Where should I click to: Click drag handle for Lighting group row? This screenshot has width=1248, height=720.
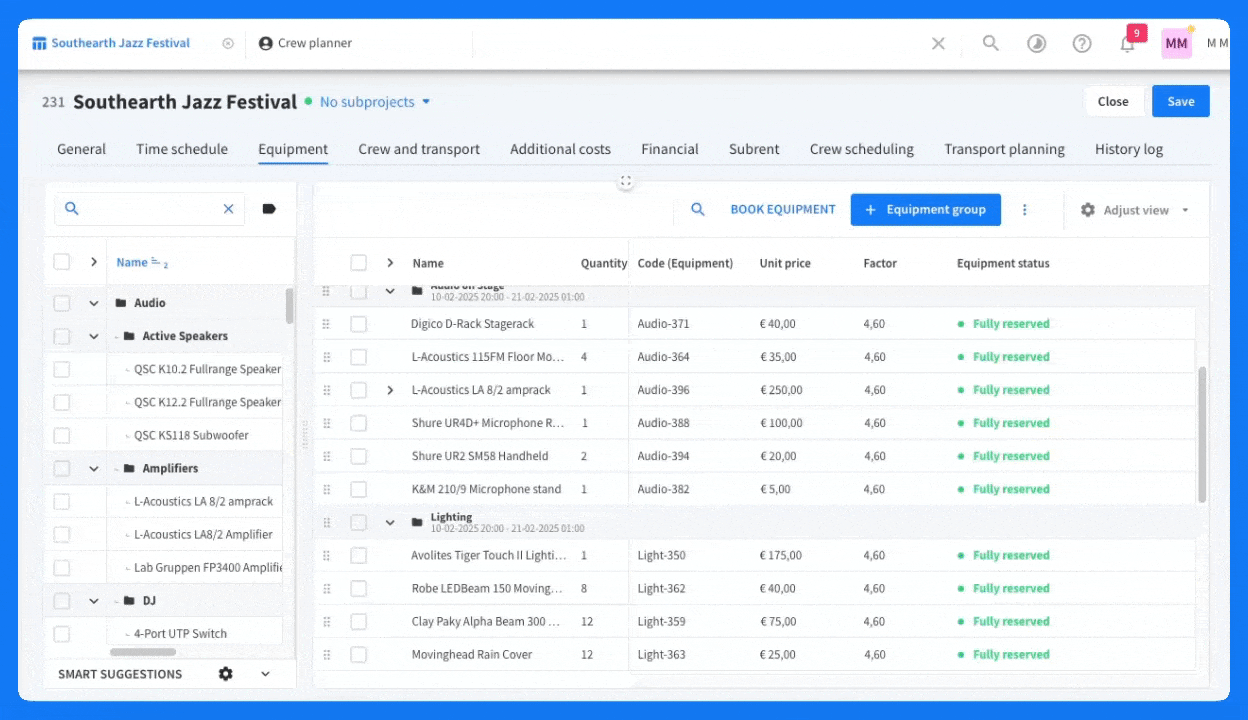click(x=326, y=522)
